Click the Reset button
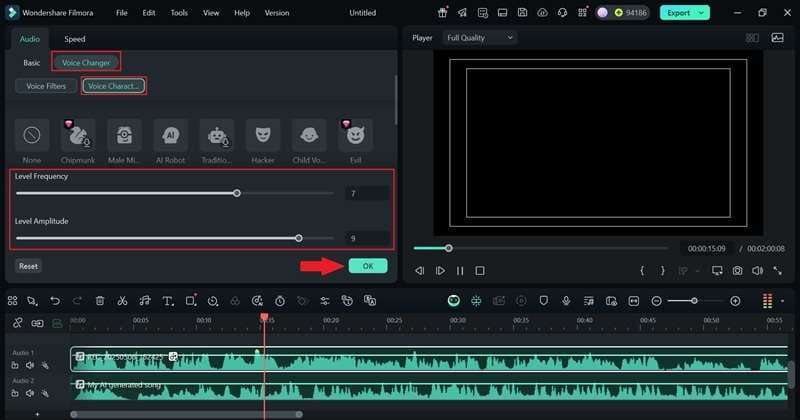800x420 pixels. pyautogui.click(x=28, y=266)
